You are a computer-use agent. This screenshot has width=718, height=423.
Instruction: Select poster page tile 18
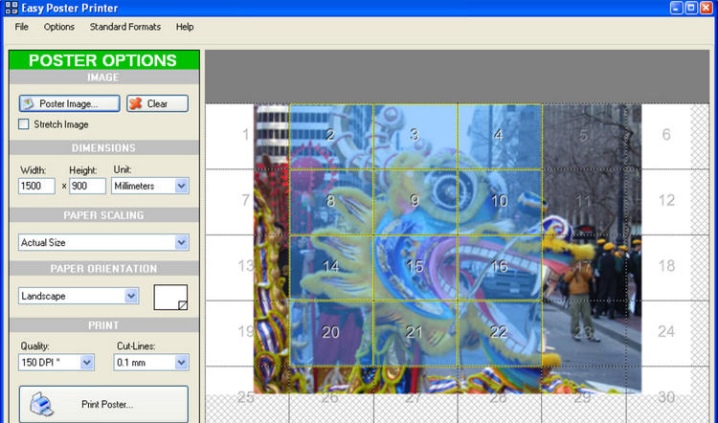[667, 267]
